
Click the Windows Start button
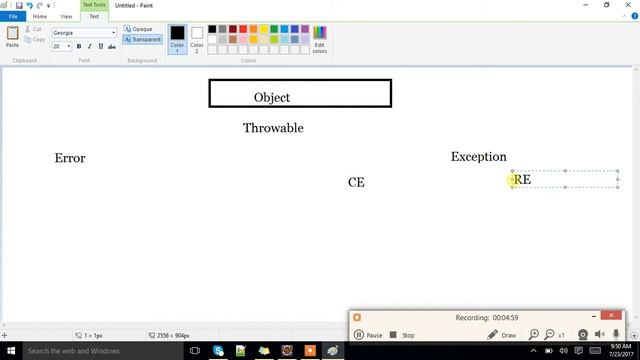pos(11,351)
